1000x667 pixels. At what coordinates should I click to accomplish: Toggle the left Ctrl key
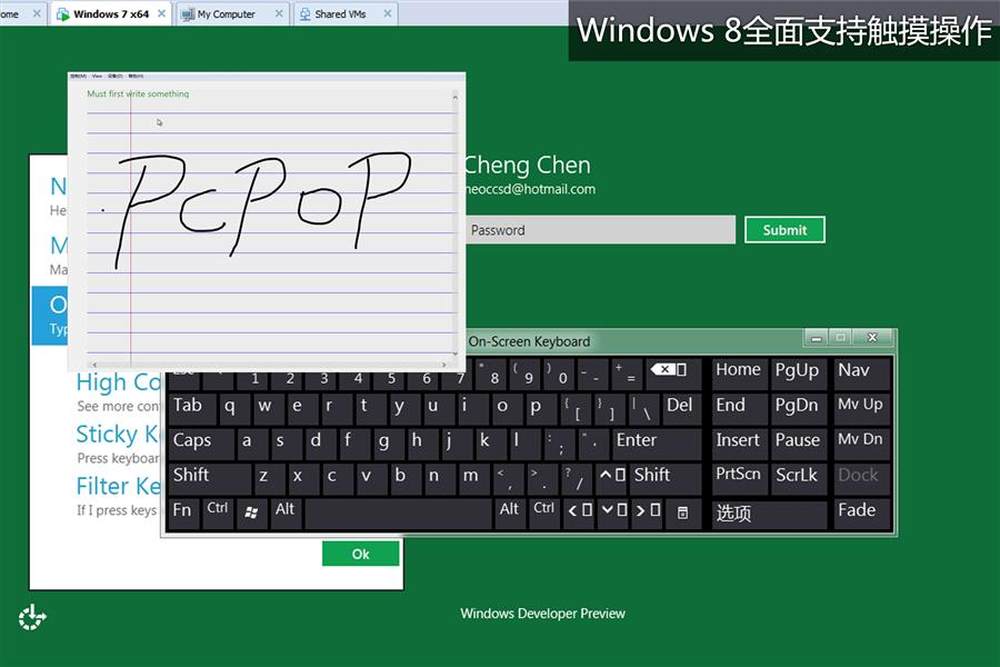click(217, 511)
